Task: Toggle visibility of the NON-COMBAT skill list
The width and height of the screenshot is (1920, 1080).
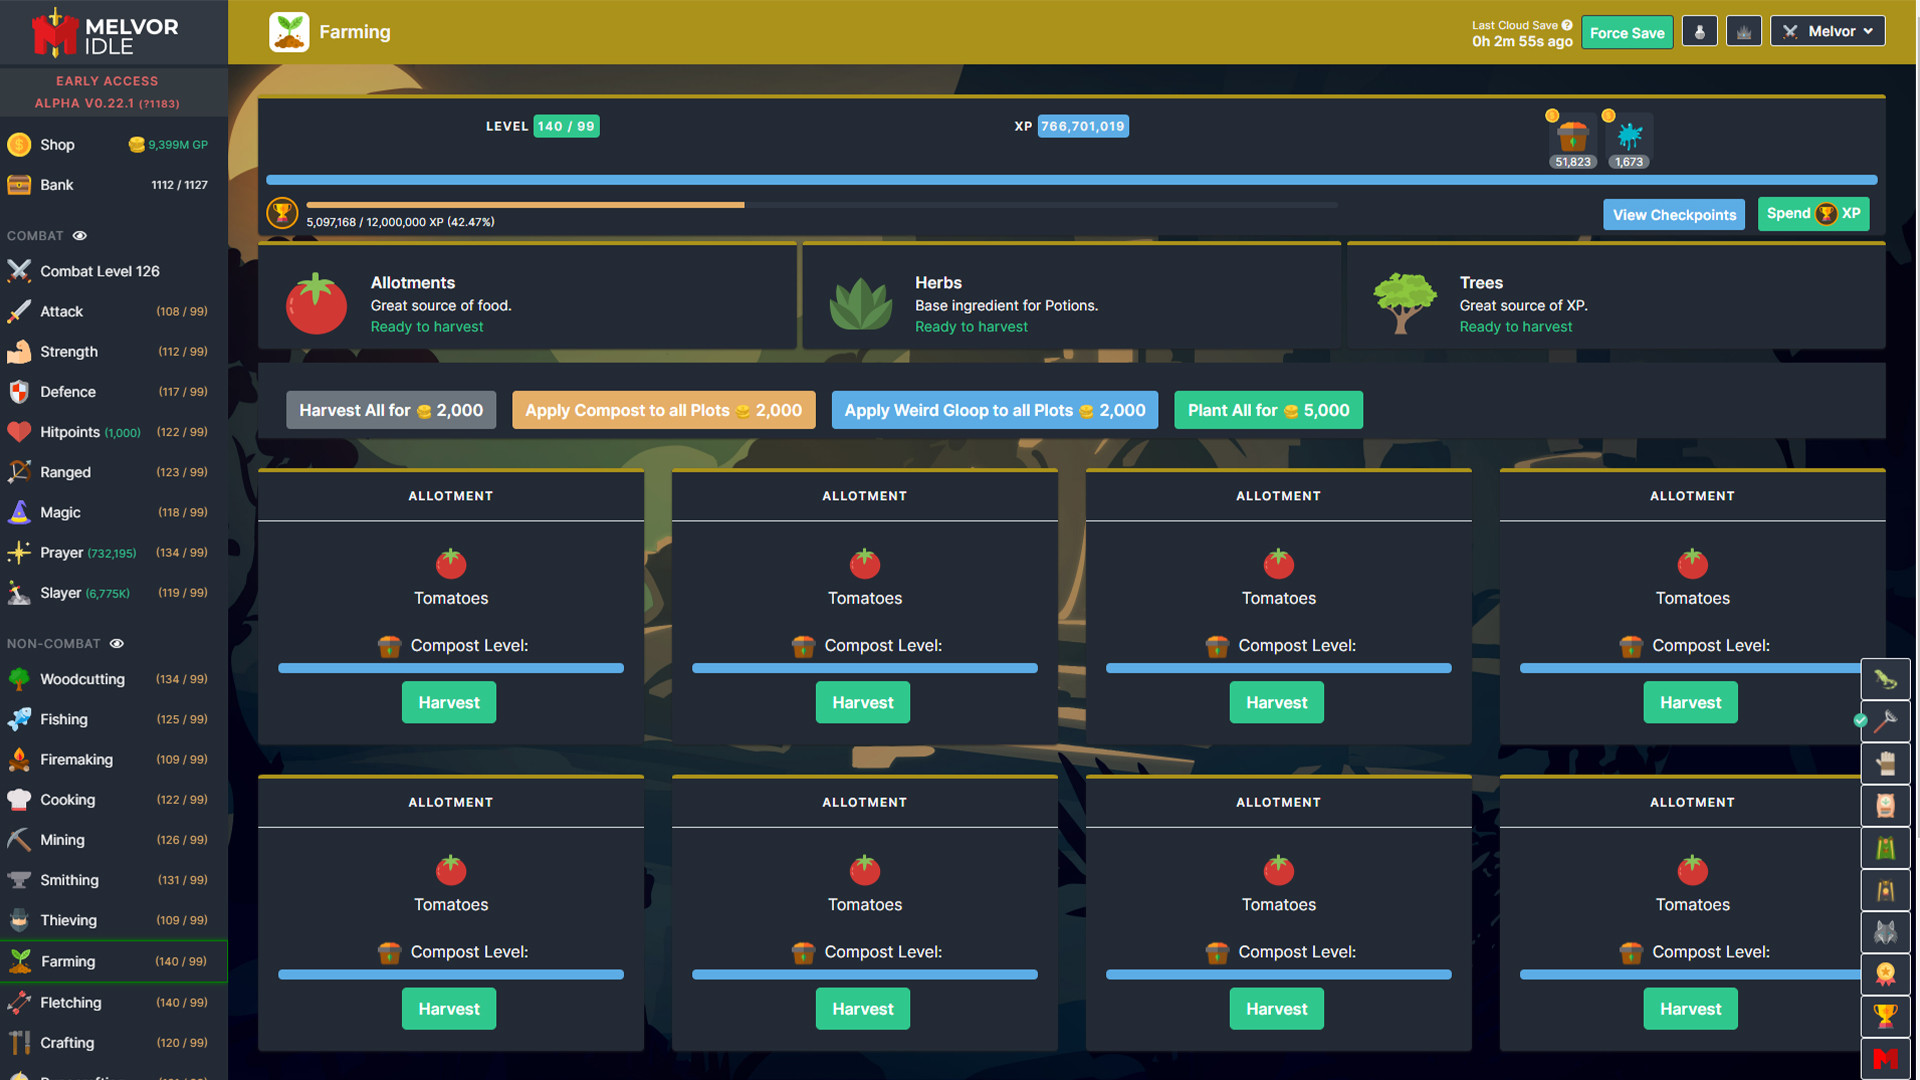Action: [118, 644]
